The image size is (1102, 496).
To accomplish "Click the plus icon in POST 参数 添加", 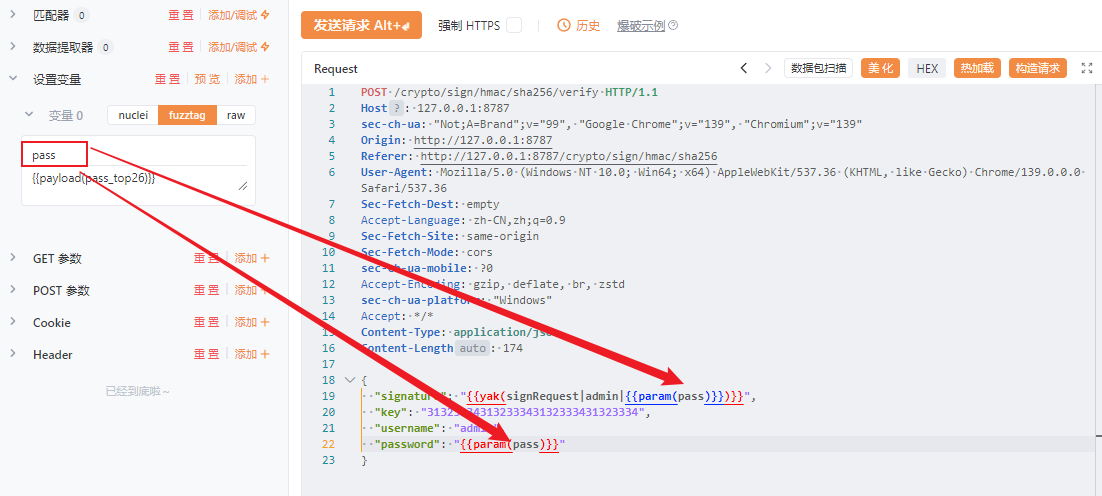I will [265, 291].
